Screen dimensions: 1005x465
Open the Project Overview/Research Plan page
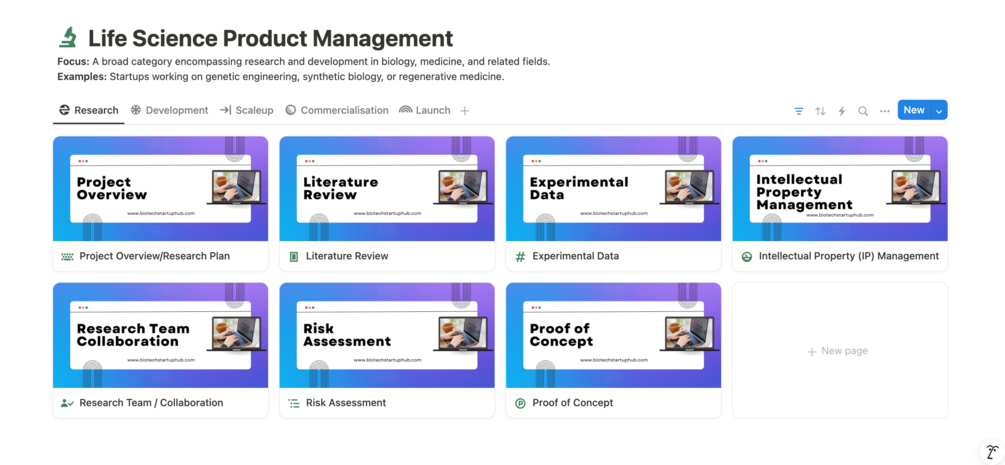coord(154,256)
